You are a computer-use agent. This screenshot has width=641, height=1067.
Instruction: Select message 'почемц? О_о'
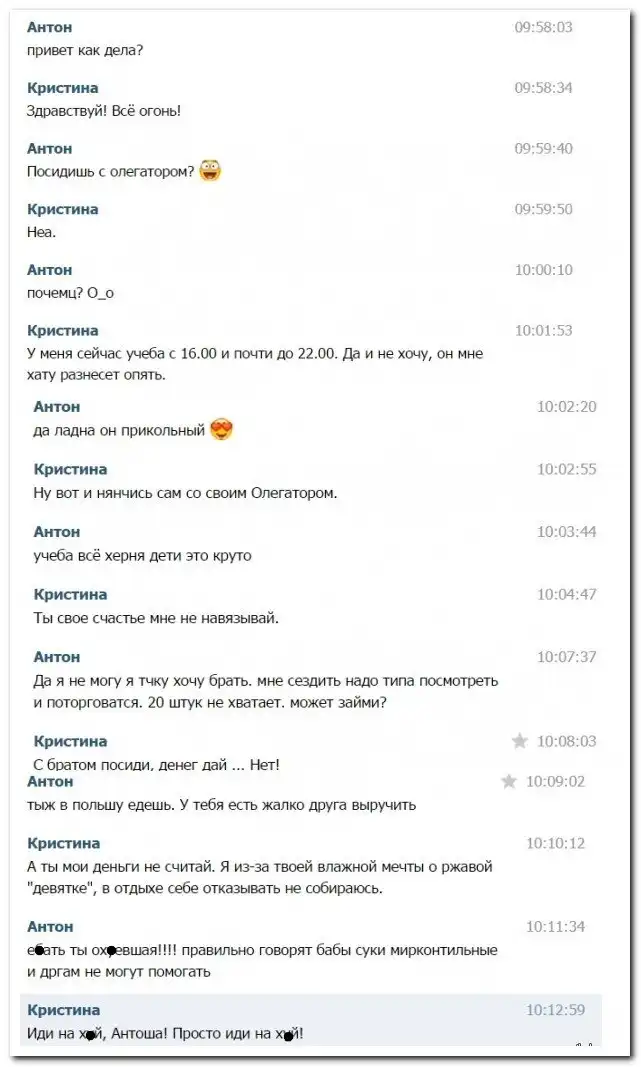pos(70,293)
